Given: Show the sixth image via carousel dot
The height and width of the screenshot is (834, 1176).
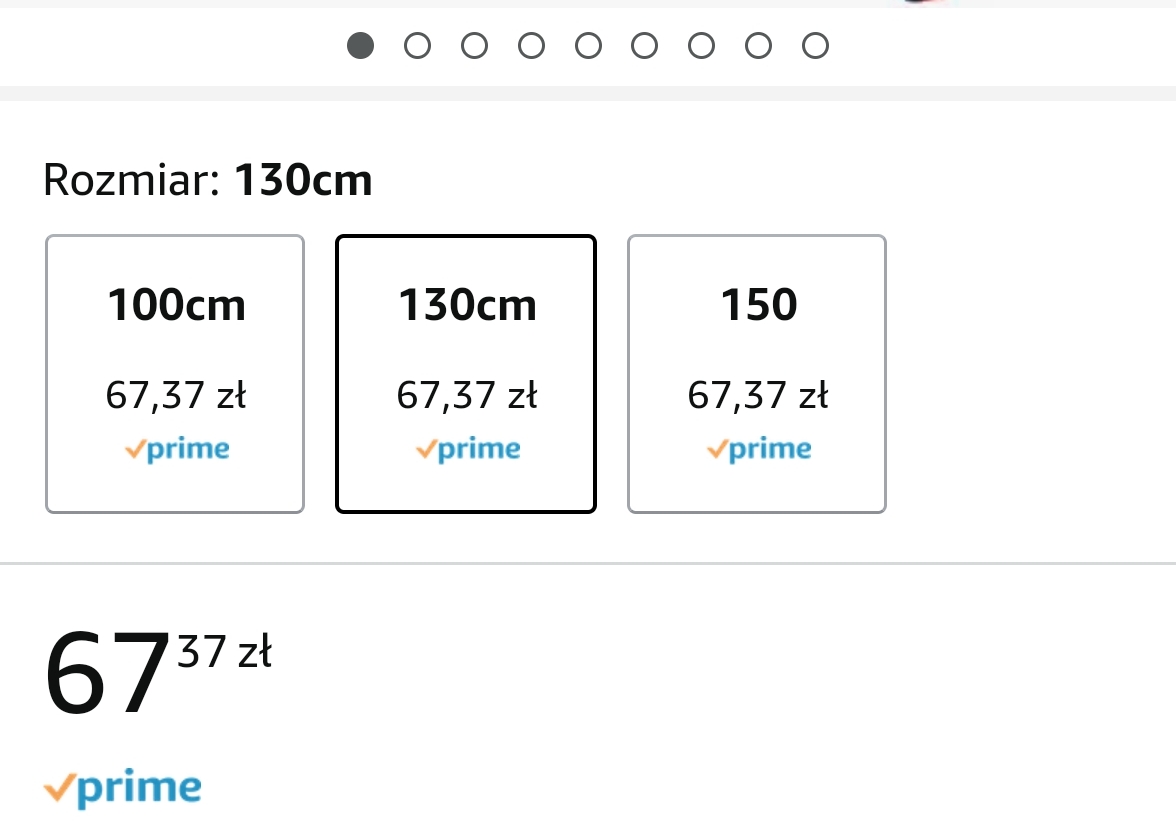Looking at the screenshot, I should tap(645, 46).
